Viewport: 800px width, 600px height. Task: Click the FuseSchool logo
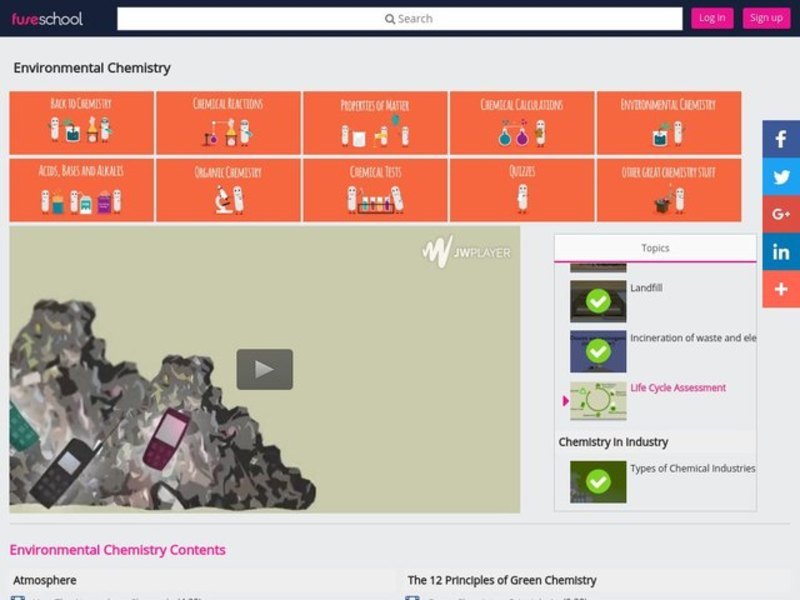click(x=48, y=18)
